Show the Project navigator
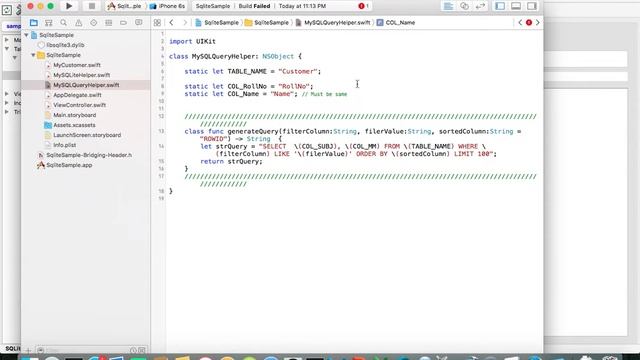640x360 pixels. pyautogui.click(x=34, y=23)
